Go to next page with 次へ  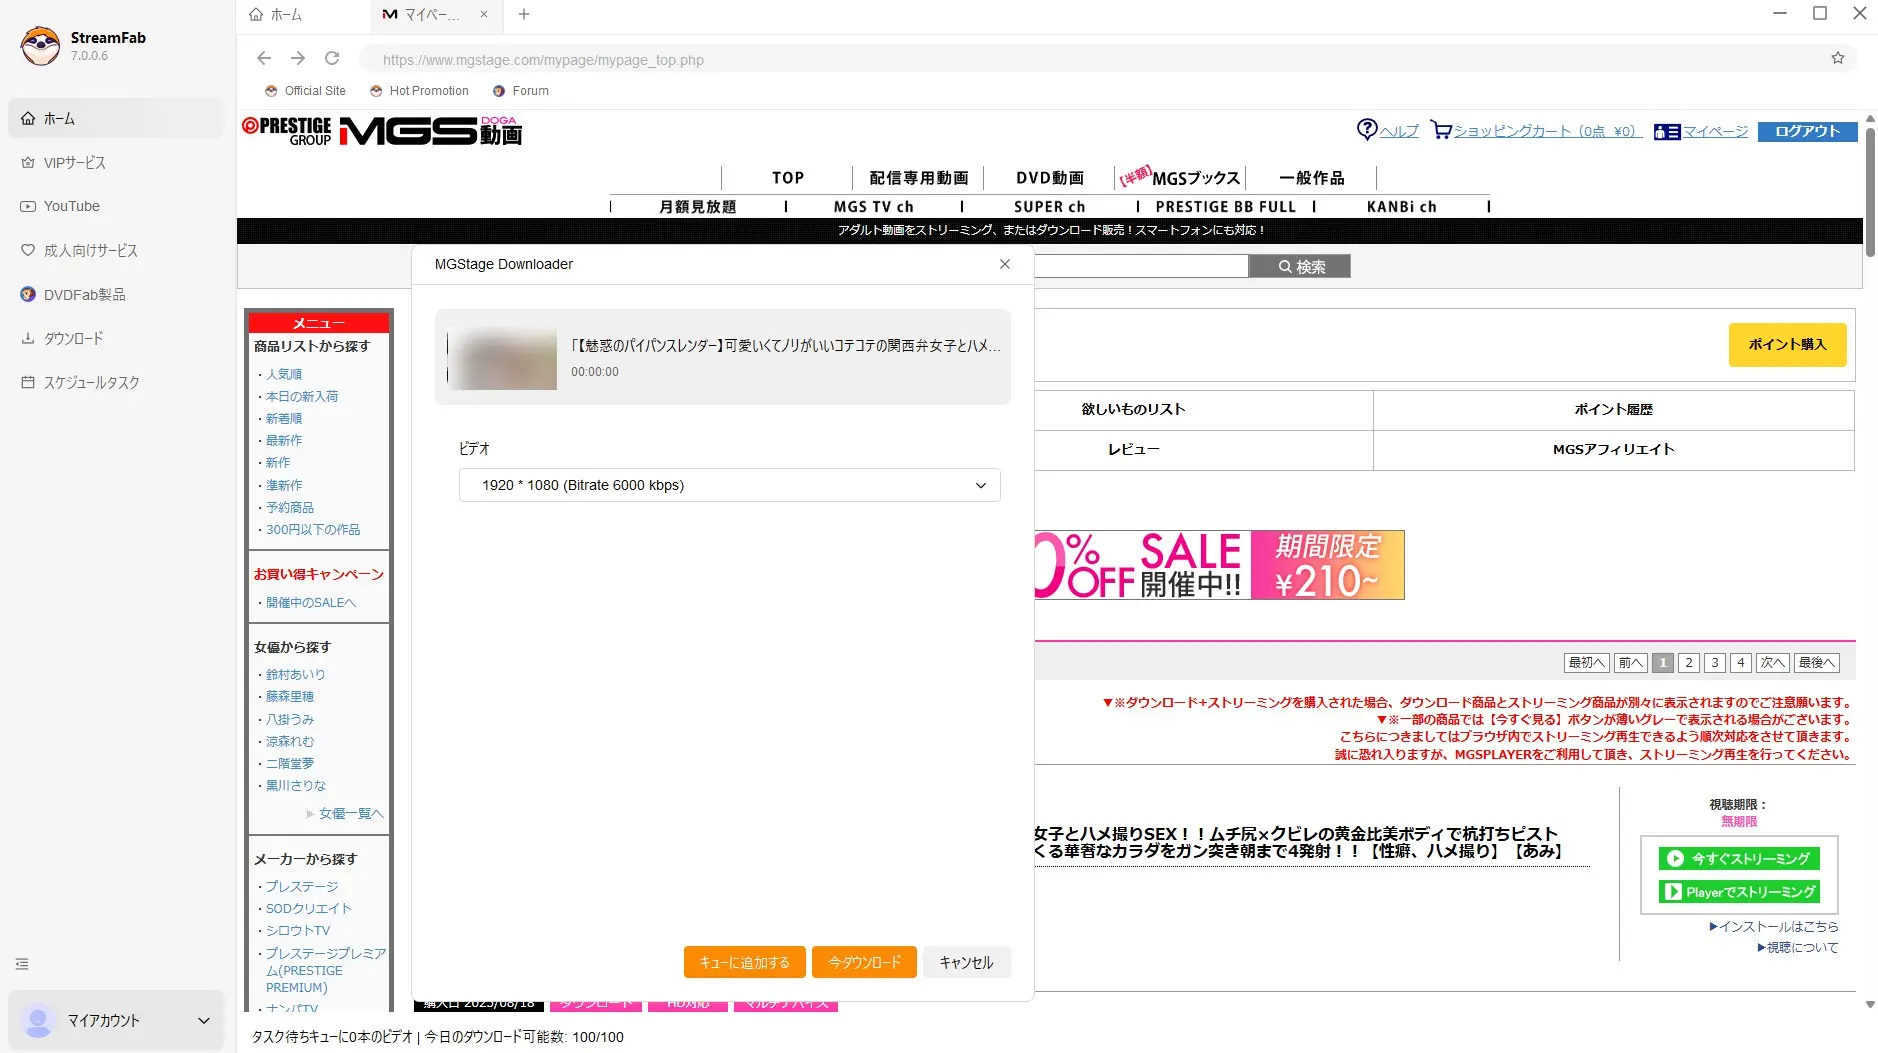click(x=1773, y=662)
